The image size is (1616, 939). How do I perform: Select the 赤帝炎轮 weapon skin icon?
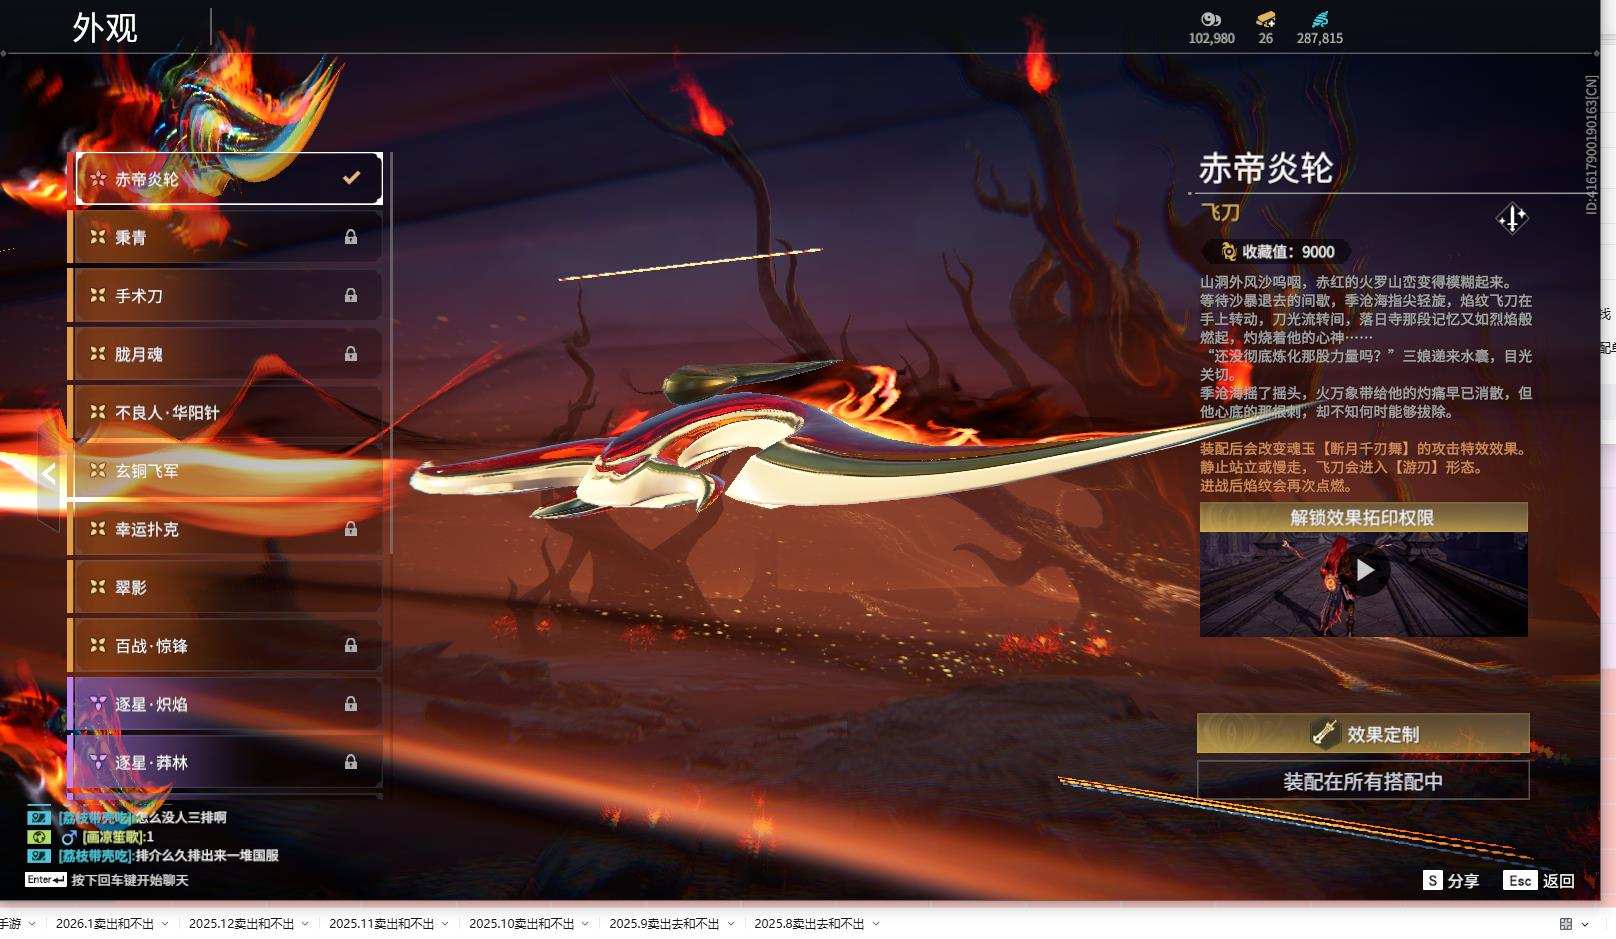[x=97, y=177]
